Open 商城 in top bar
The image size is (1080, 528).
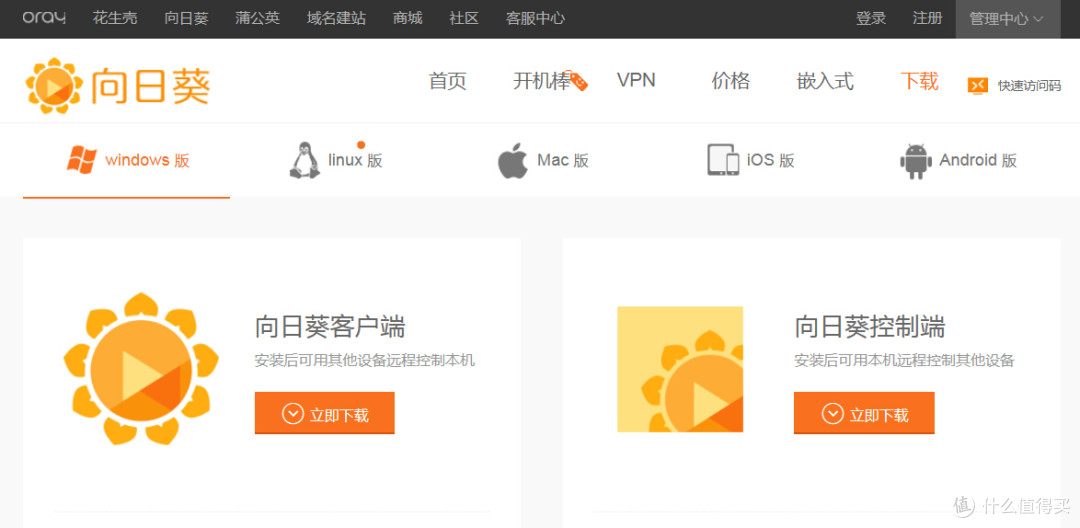408,19
